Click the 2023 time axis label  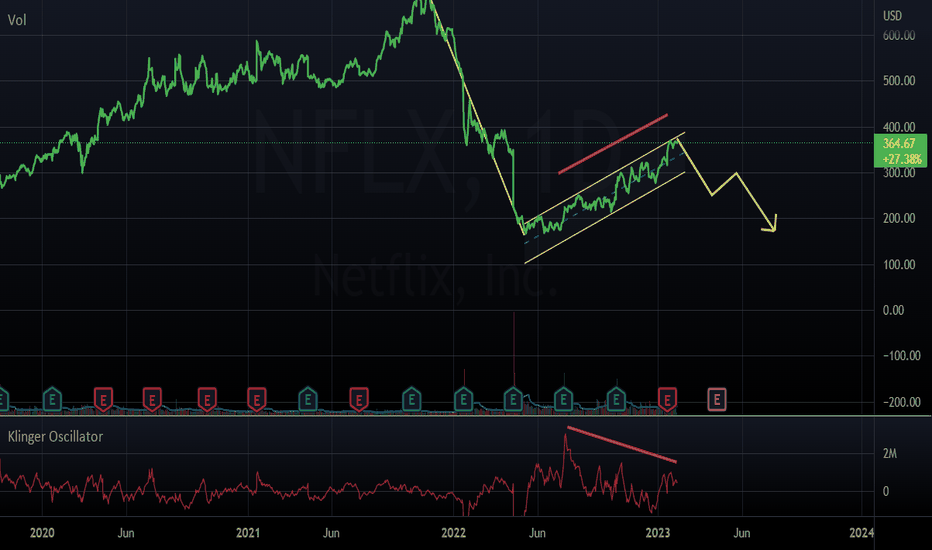point(658,533)
